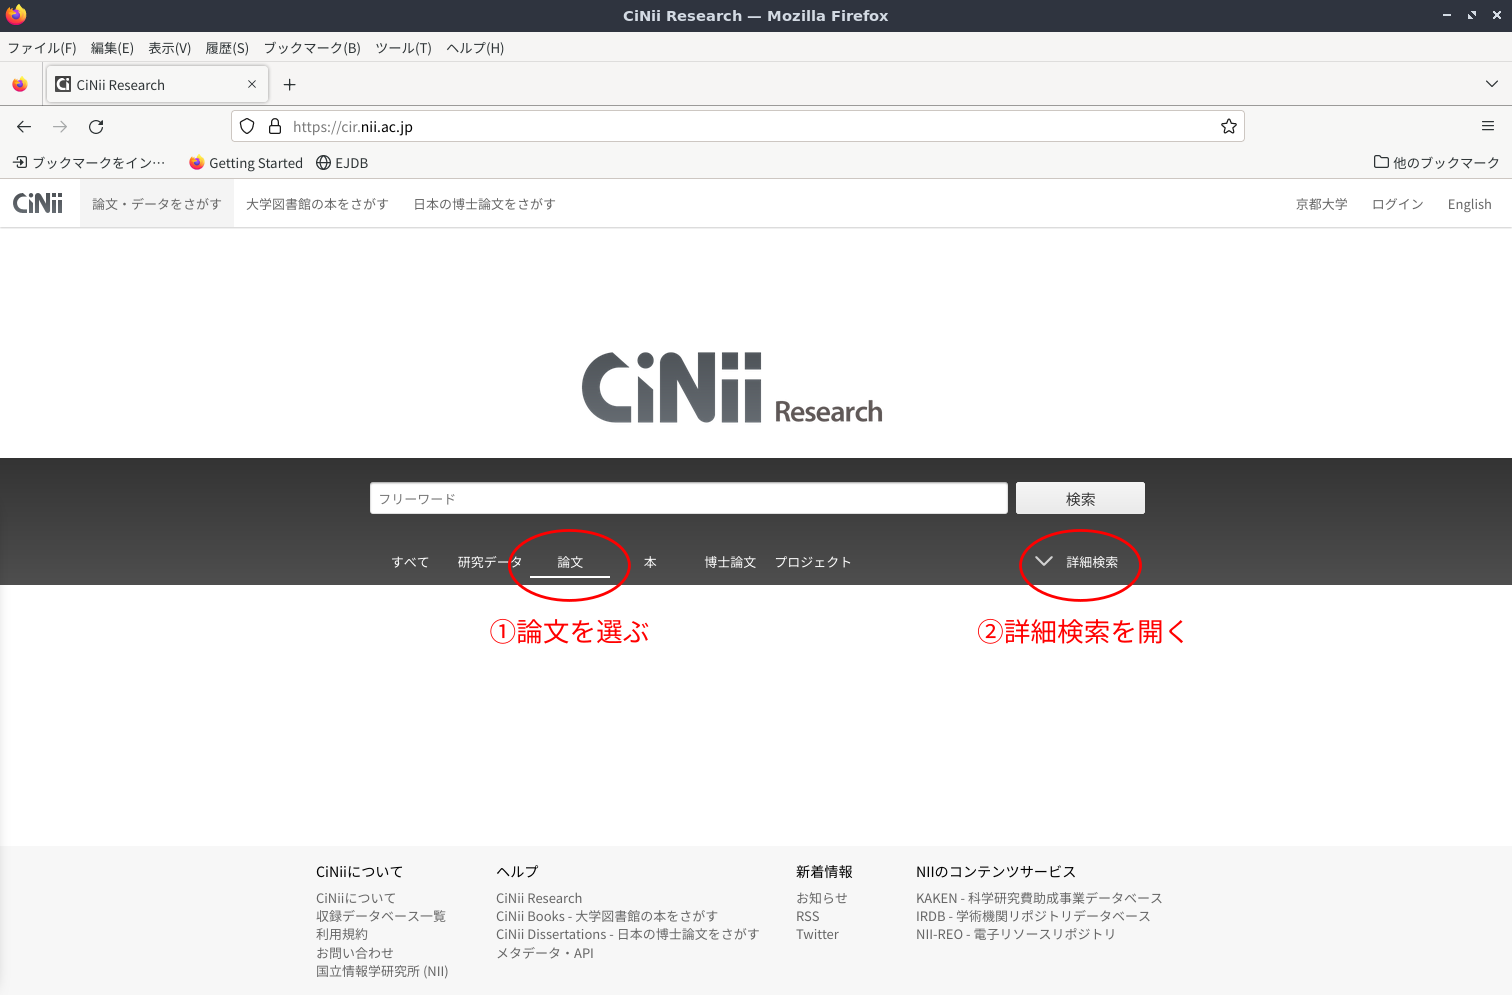Open the ヘルプ(H) menu
The height and width of the screenshot is (995, 1512).
click(x=475, y=48)
